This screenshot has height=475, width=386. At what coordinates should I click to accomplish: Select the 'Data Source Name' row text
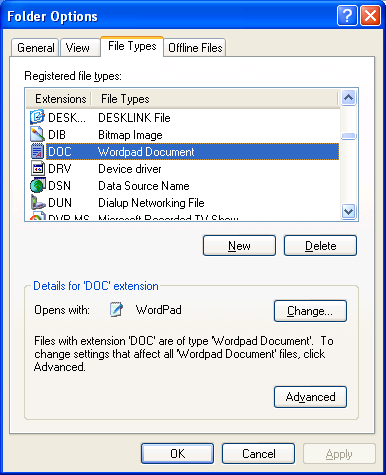coord(144,186)
